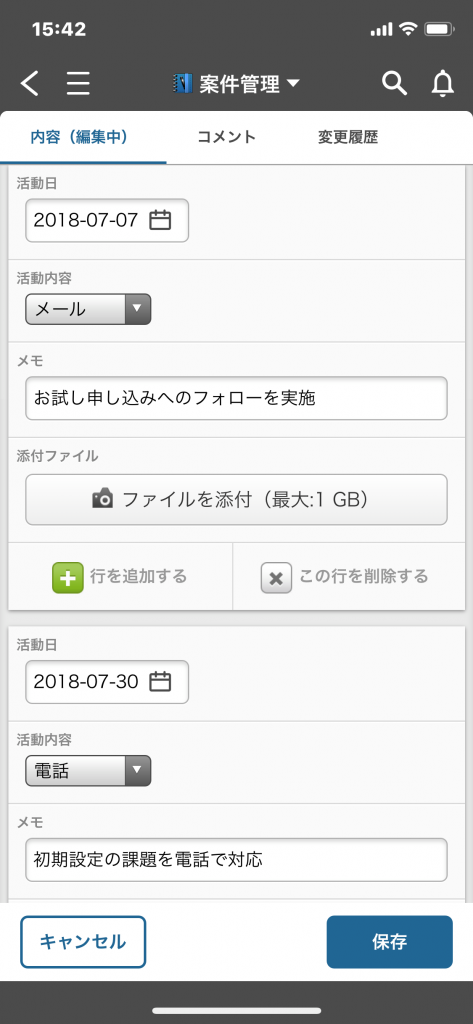
Task: Open calendar icon for 2018-07-07 date
Action: pos(160,220)
